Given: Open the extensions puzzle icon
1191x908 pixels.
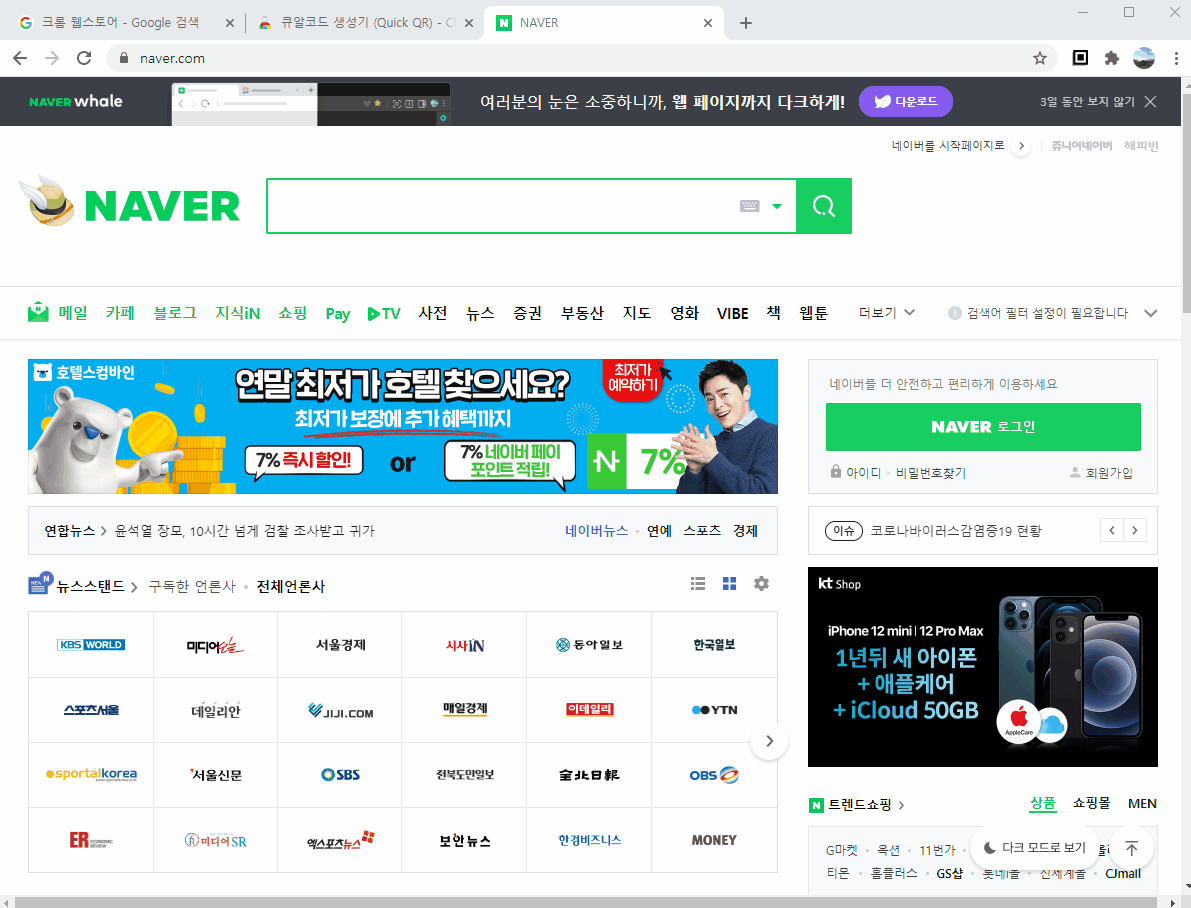Looking at the screenshot, I should click(1112, 59).
